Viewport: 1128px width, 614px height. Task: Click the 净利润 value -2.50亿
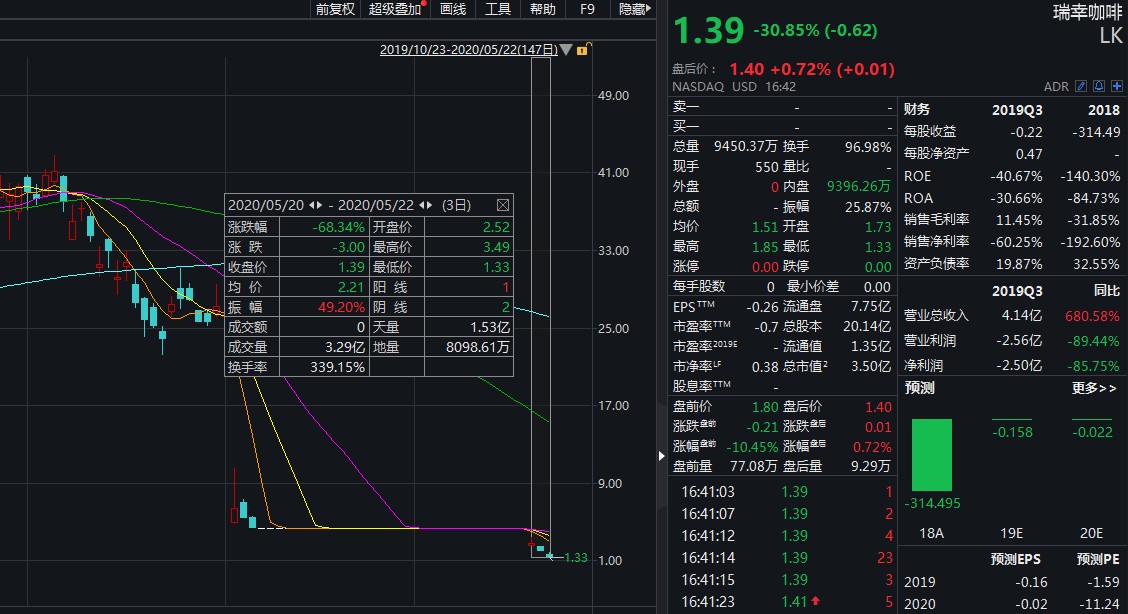point(1019,366)
